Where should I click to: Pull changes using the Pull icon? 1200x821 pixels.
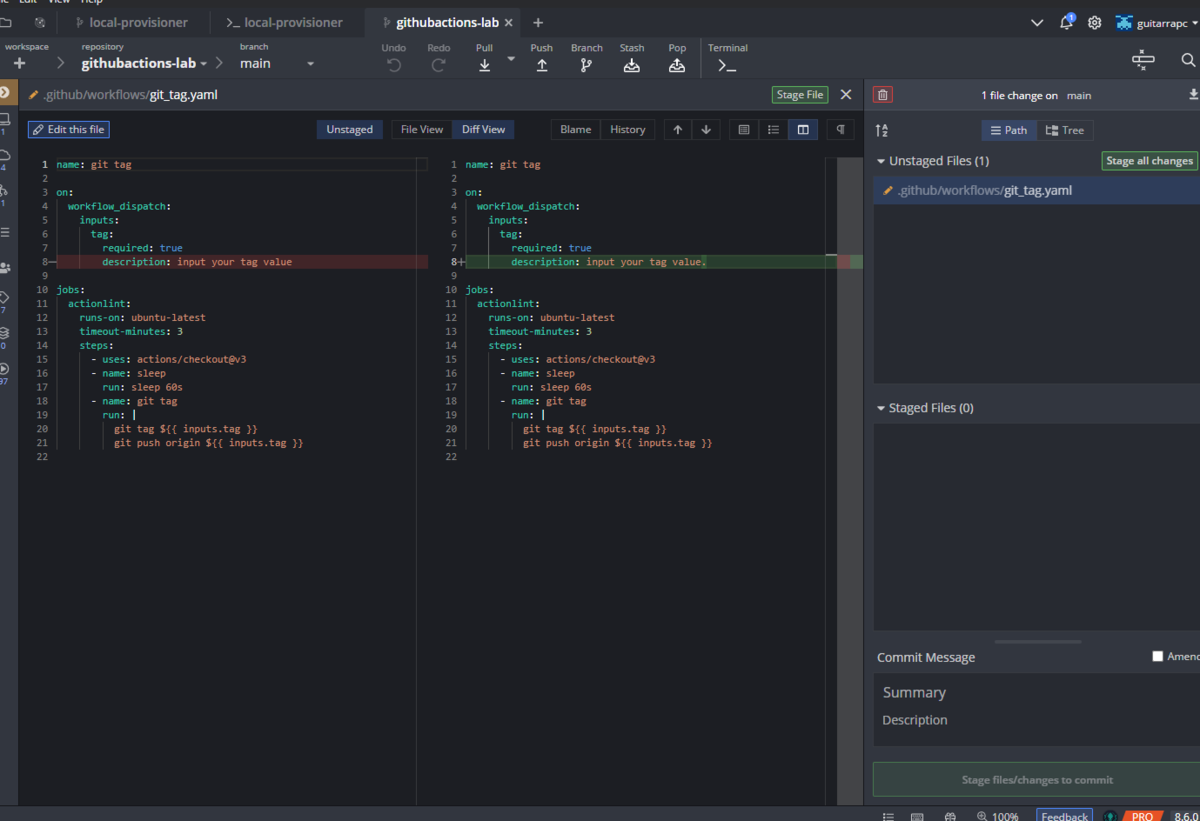click(x=484, y=65)
